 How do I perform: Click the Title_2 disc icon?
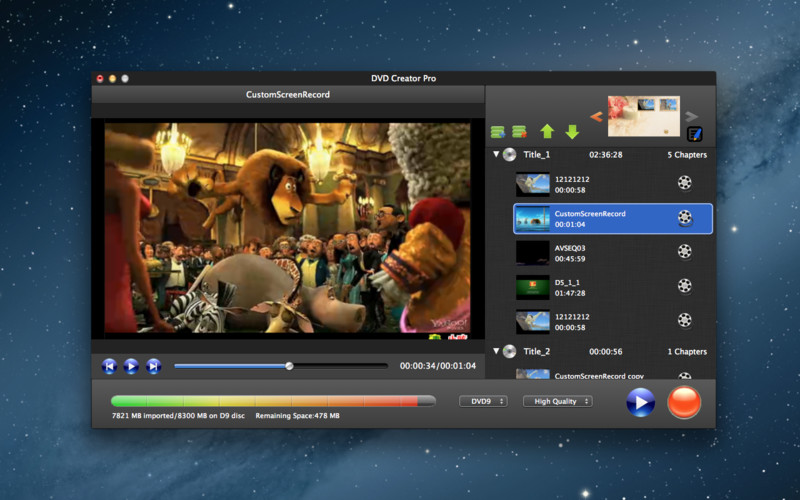pos(509,351)
